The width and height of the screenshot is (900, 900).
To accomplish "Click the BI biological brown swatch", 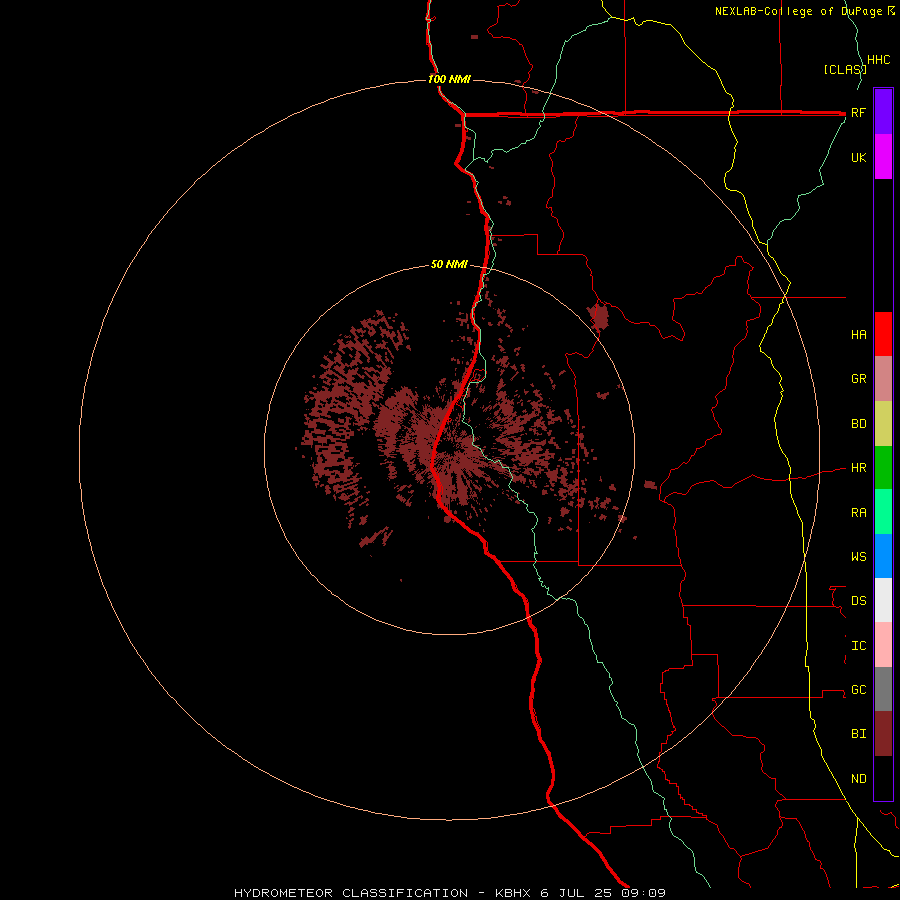I will 883,734.
